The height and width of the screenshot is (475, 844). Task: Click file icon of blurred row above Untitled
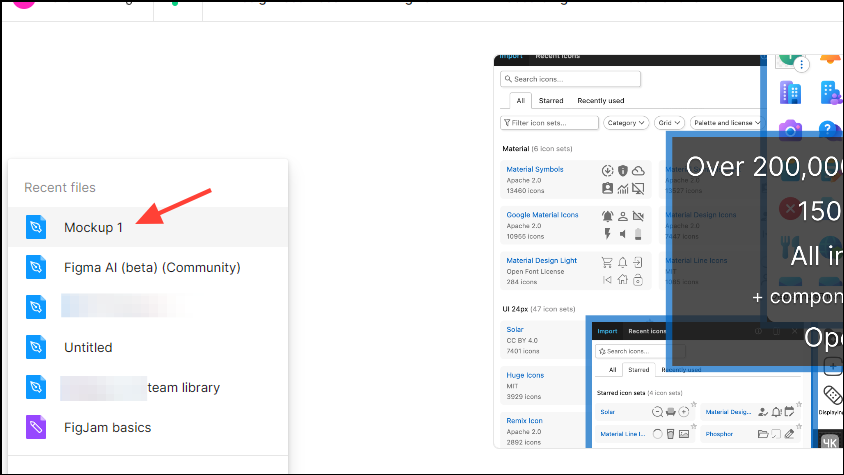(x=36, y=307)
